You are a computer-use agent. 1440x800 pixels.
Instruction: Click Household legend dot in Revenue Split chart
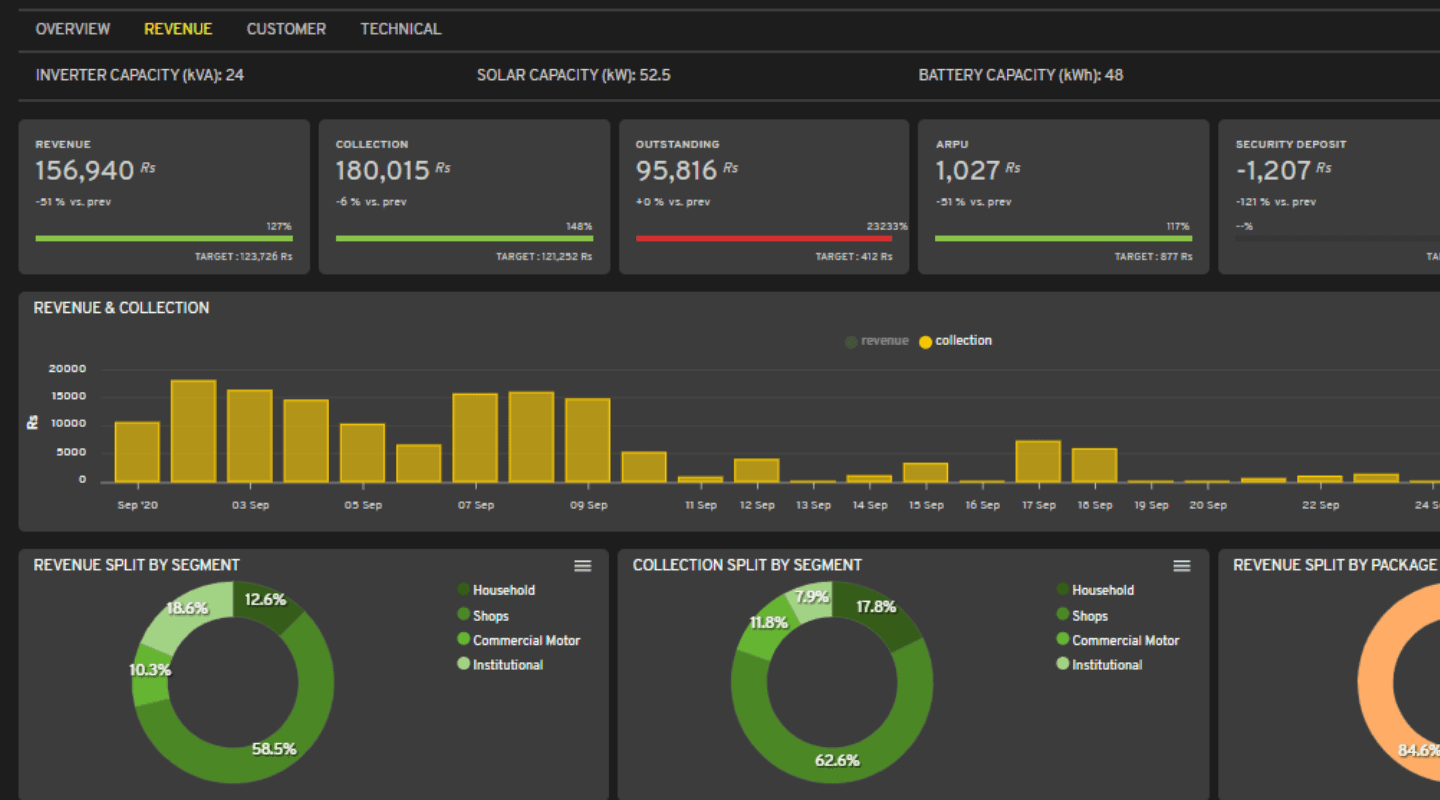point(463,590)
